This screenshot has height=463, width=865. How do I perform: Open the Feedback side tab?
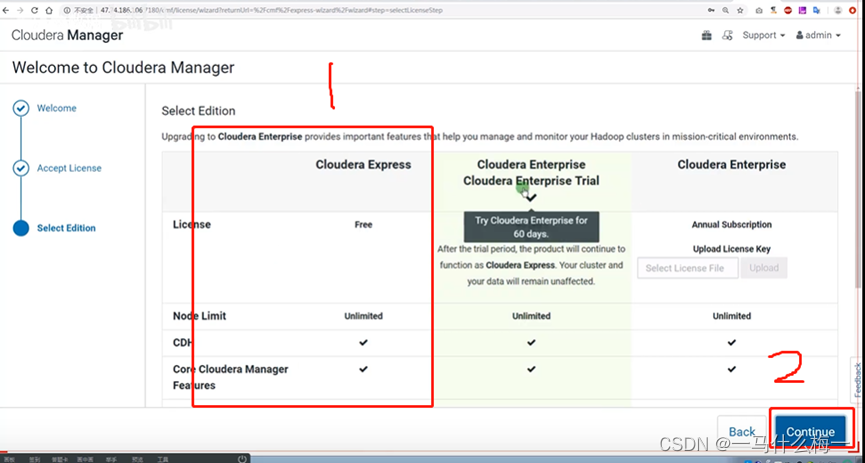pyautogui.click(x=857, y=380)
